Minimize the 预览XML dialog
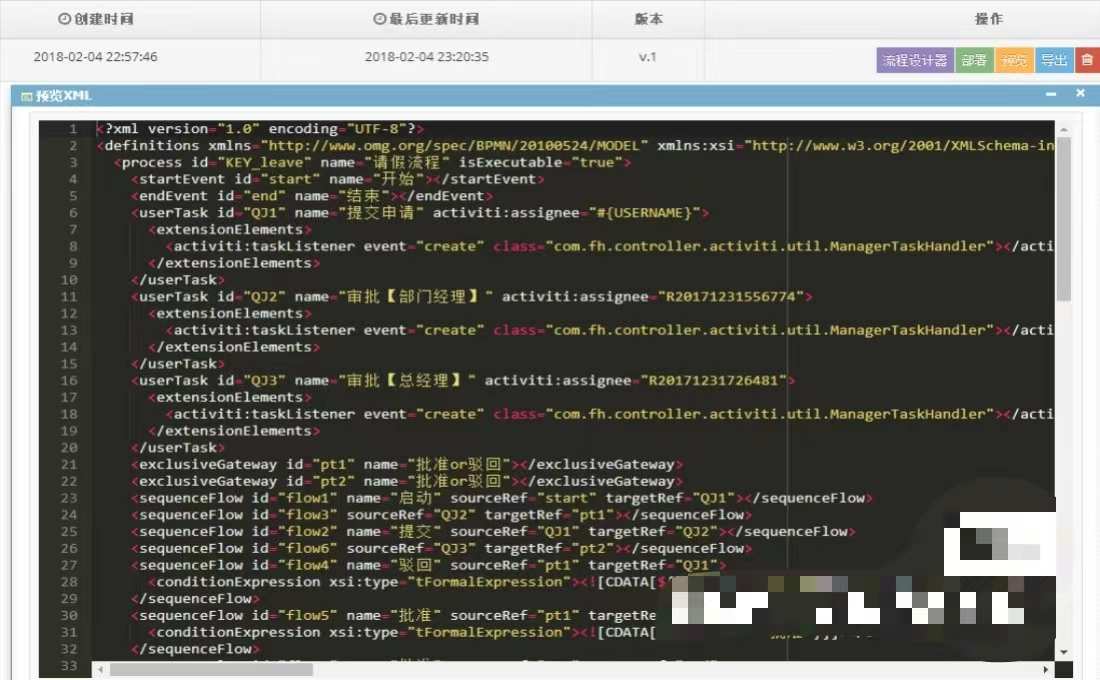 [1050, 93]
